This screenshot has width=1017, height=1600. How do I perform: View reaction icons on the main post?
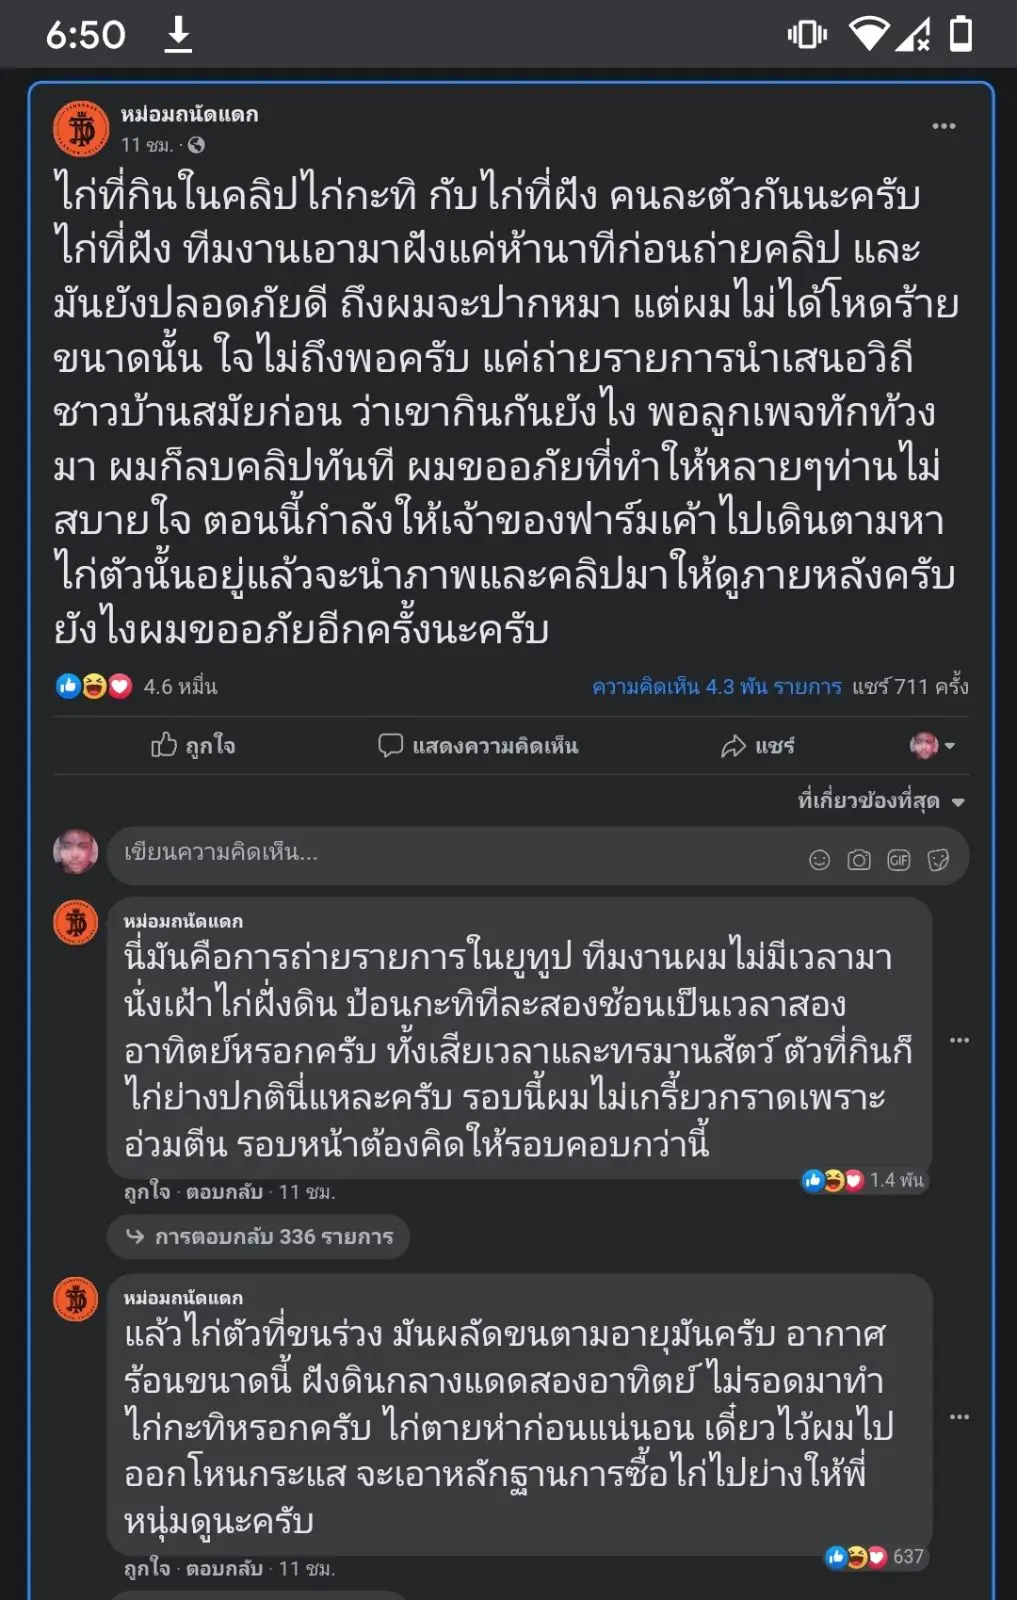(94, 686)
